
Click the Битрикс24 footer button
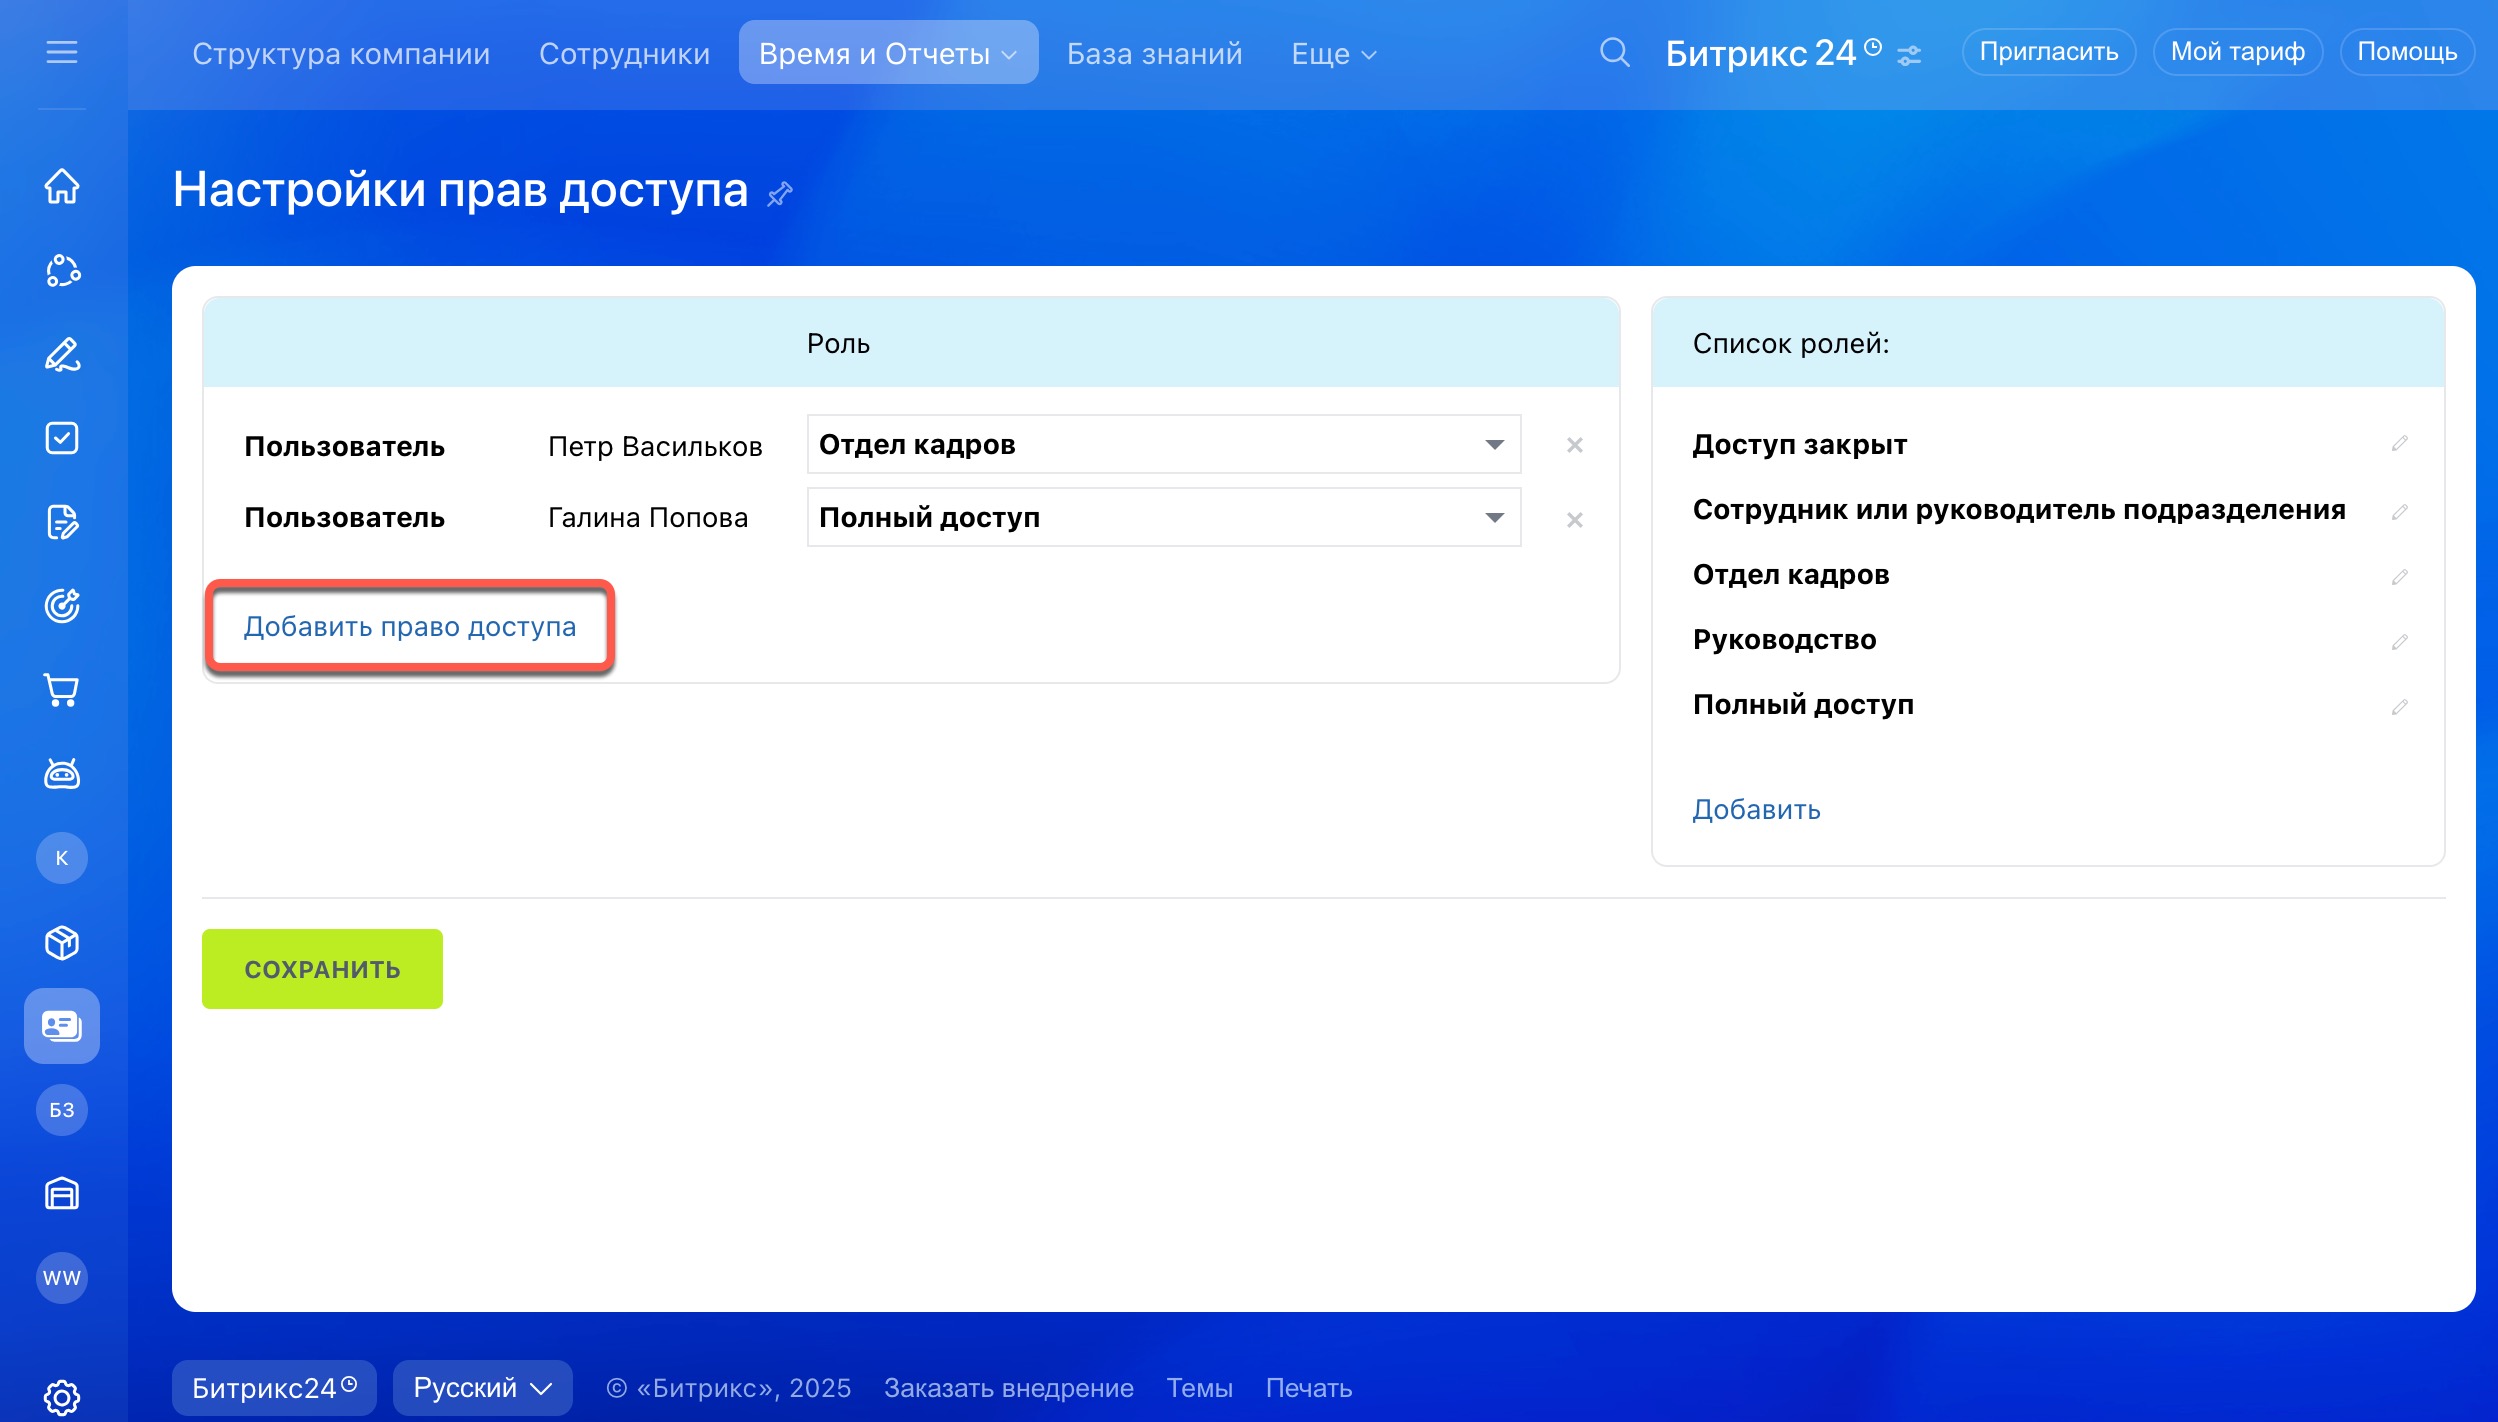click(x=274, y=1388)
